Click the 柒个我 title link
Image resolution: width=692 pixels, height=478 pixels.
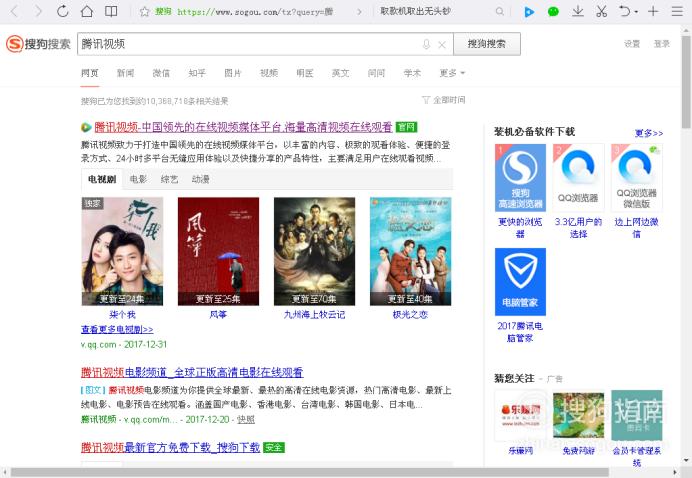(122, 315)
